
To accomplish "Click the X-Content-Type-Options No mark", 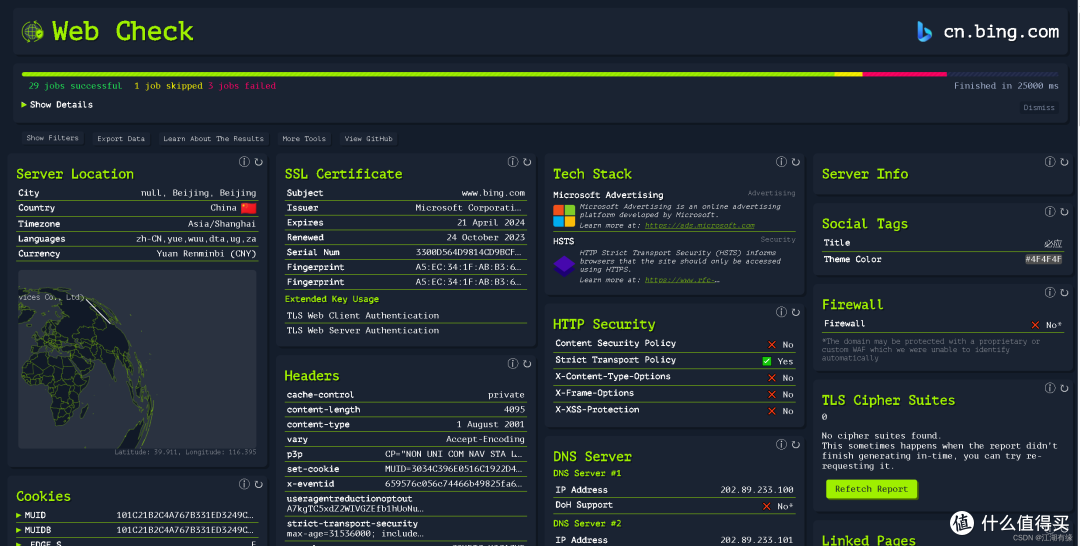I will pyautogui.click(x=771, y=377).
